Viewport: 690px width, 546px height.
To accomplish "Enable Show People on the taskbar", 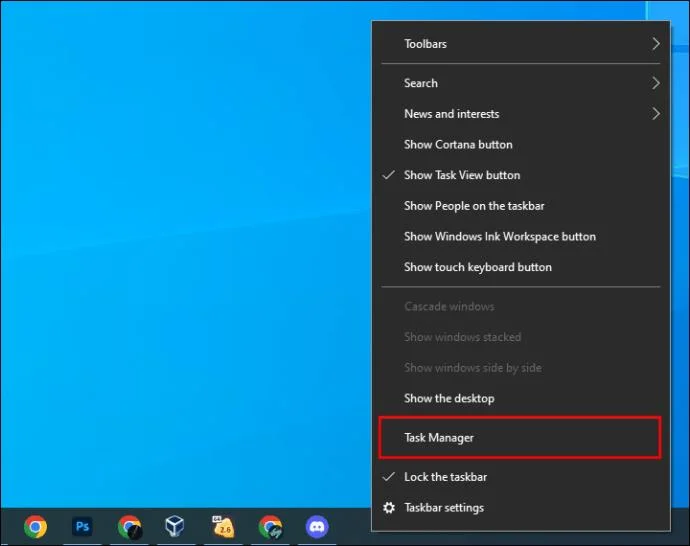I will pos(521,206).
